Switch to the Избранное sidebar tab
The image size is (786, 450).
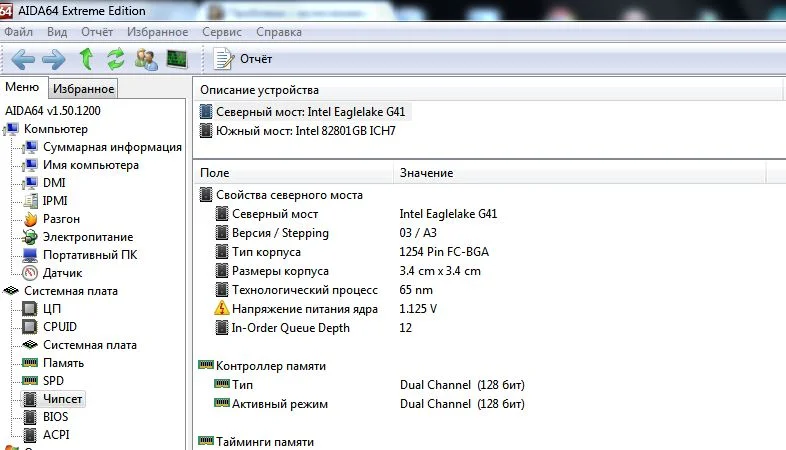click(84, 89)
